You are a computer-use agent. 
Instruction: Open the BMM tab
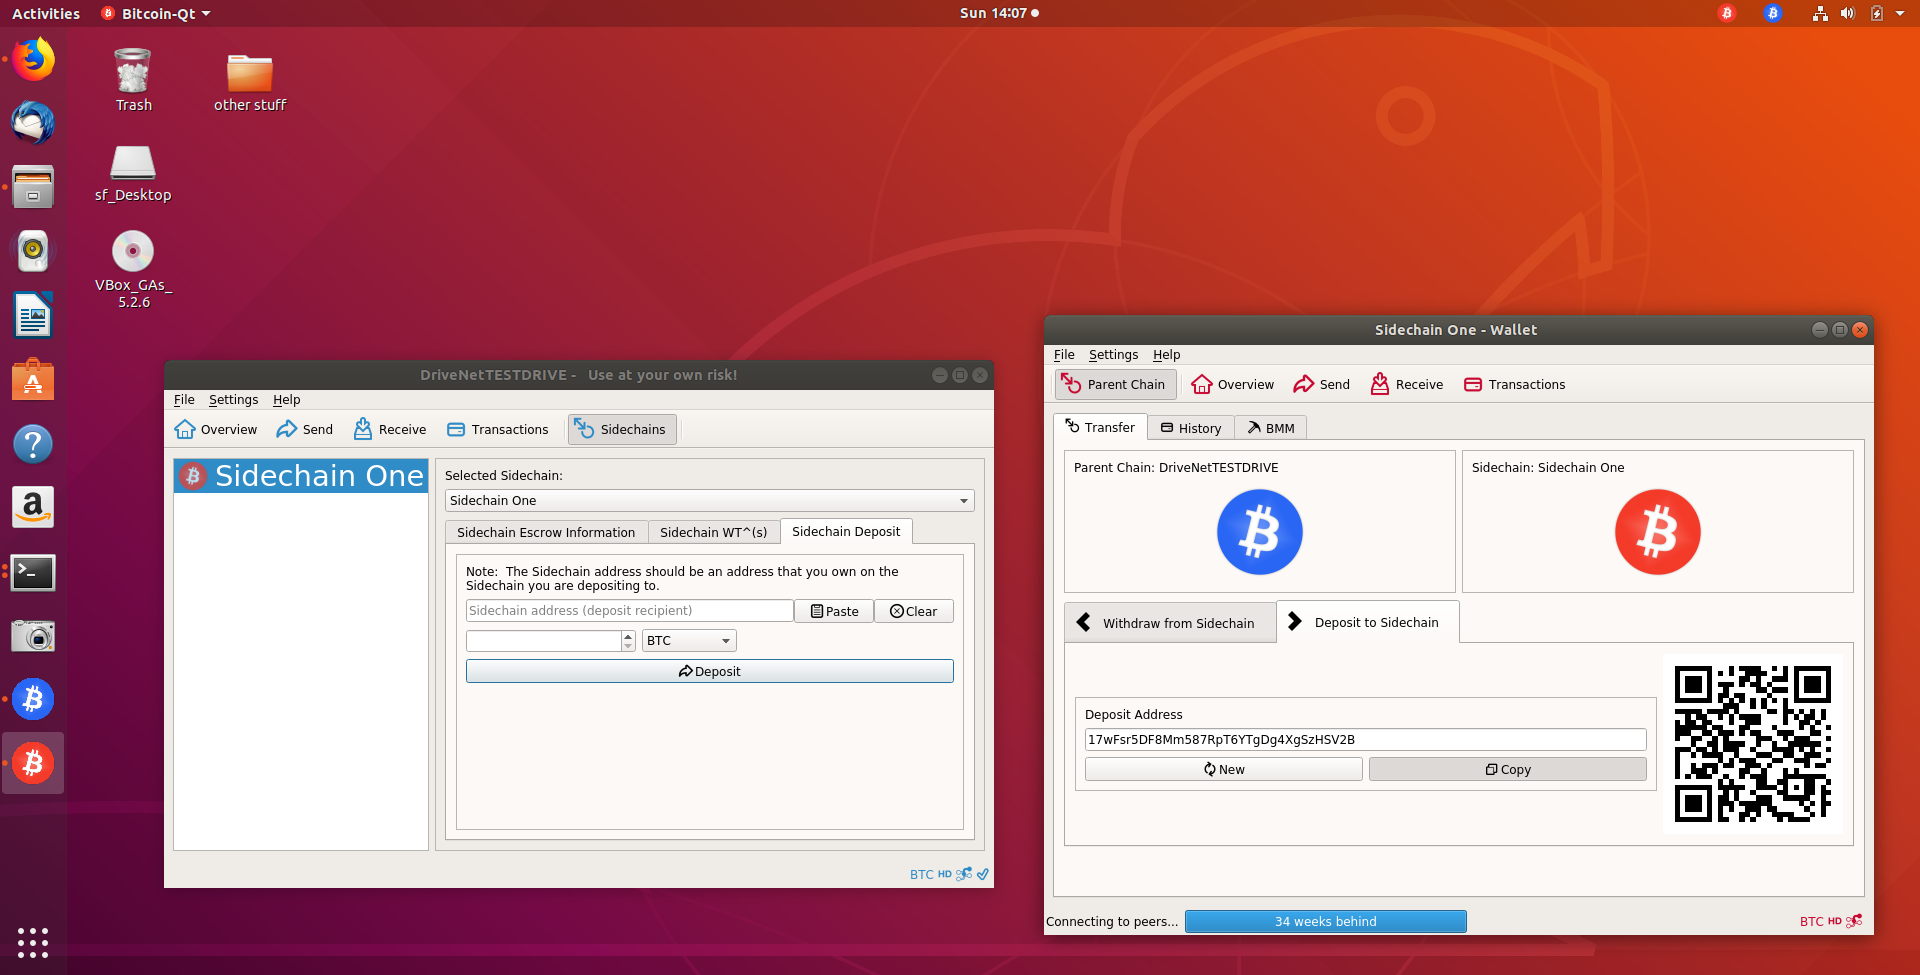tap(1270, 428)
